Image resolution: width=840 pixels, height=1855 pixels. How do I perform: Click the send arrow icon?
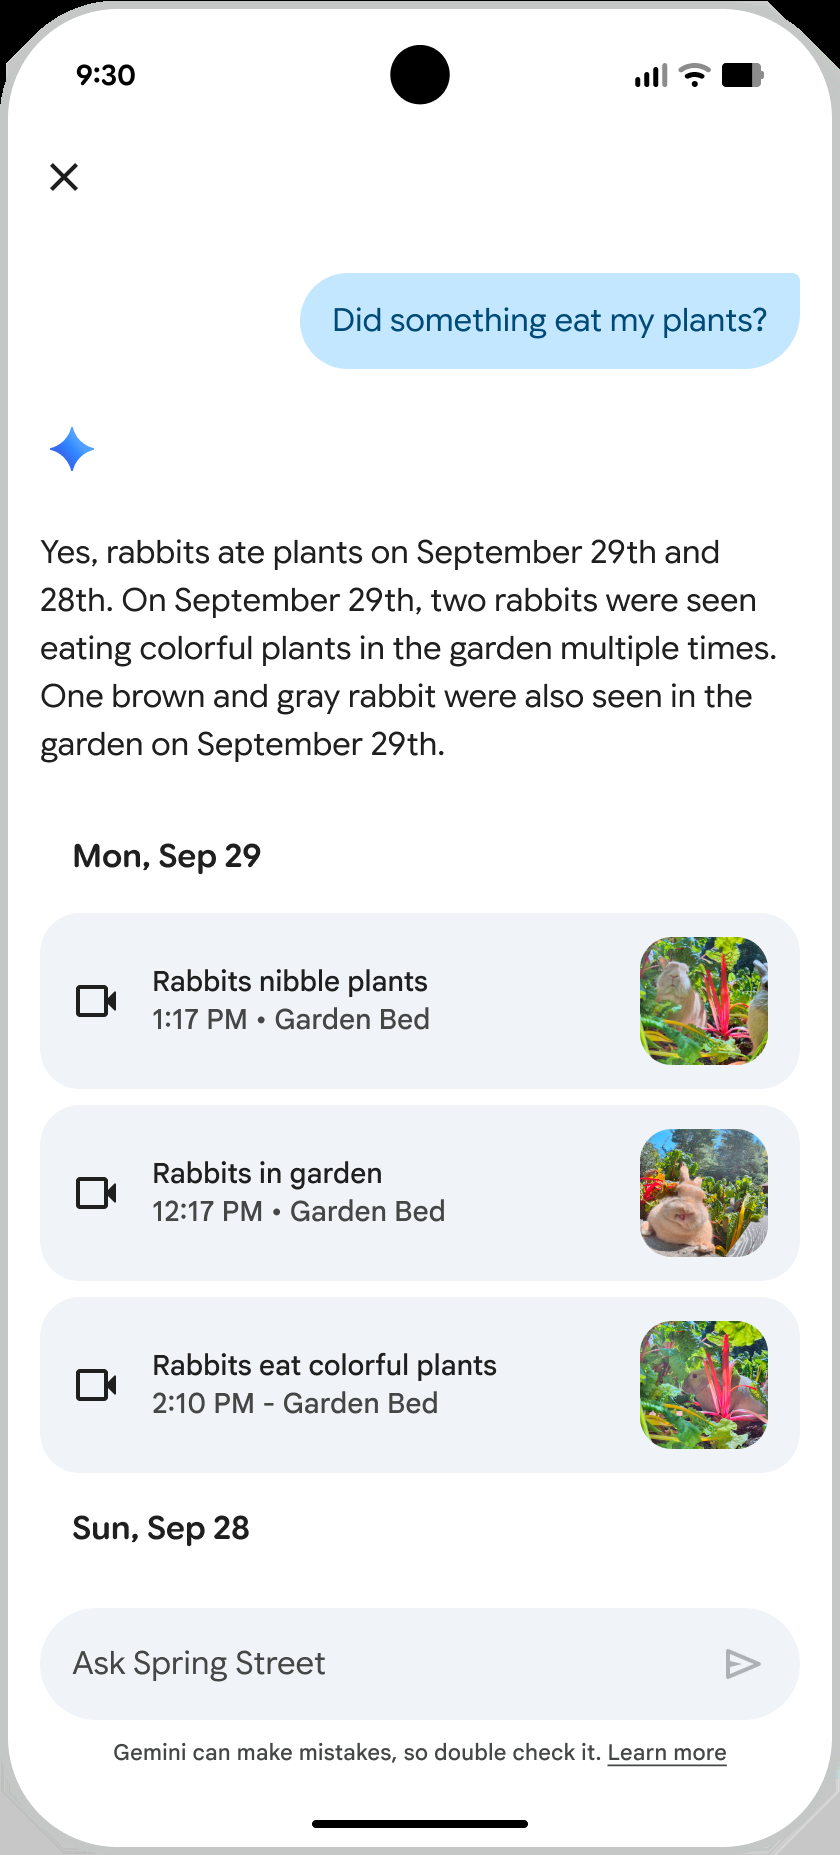tap(742, 1663)
